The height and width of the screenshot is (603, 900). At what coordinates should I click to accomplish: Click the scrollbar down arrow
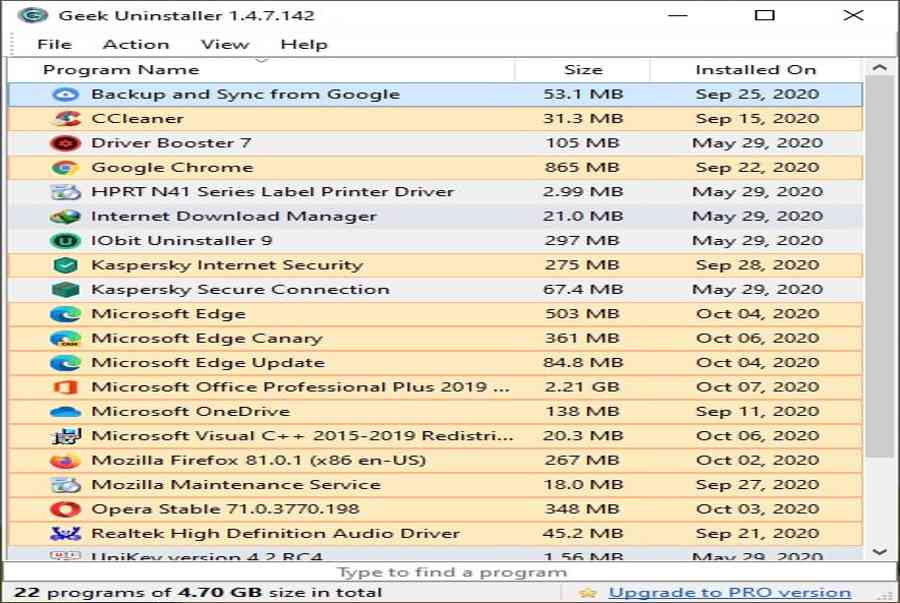pos(879,552)
